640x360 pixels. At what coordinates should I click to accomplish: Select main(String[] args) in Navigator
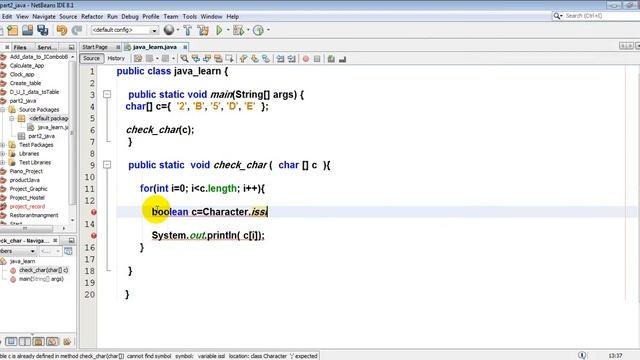41,279
